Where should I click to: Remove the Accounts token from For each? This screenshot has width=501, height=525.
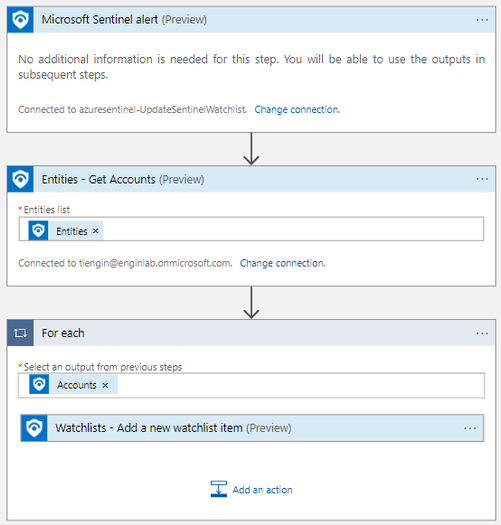click(x=105, y=385)
